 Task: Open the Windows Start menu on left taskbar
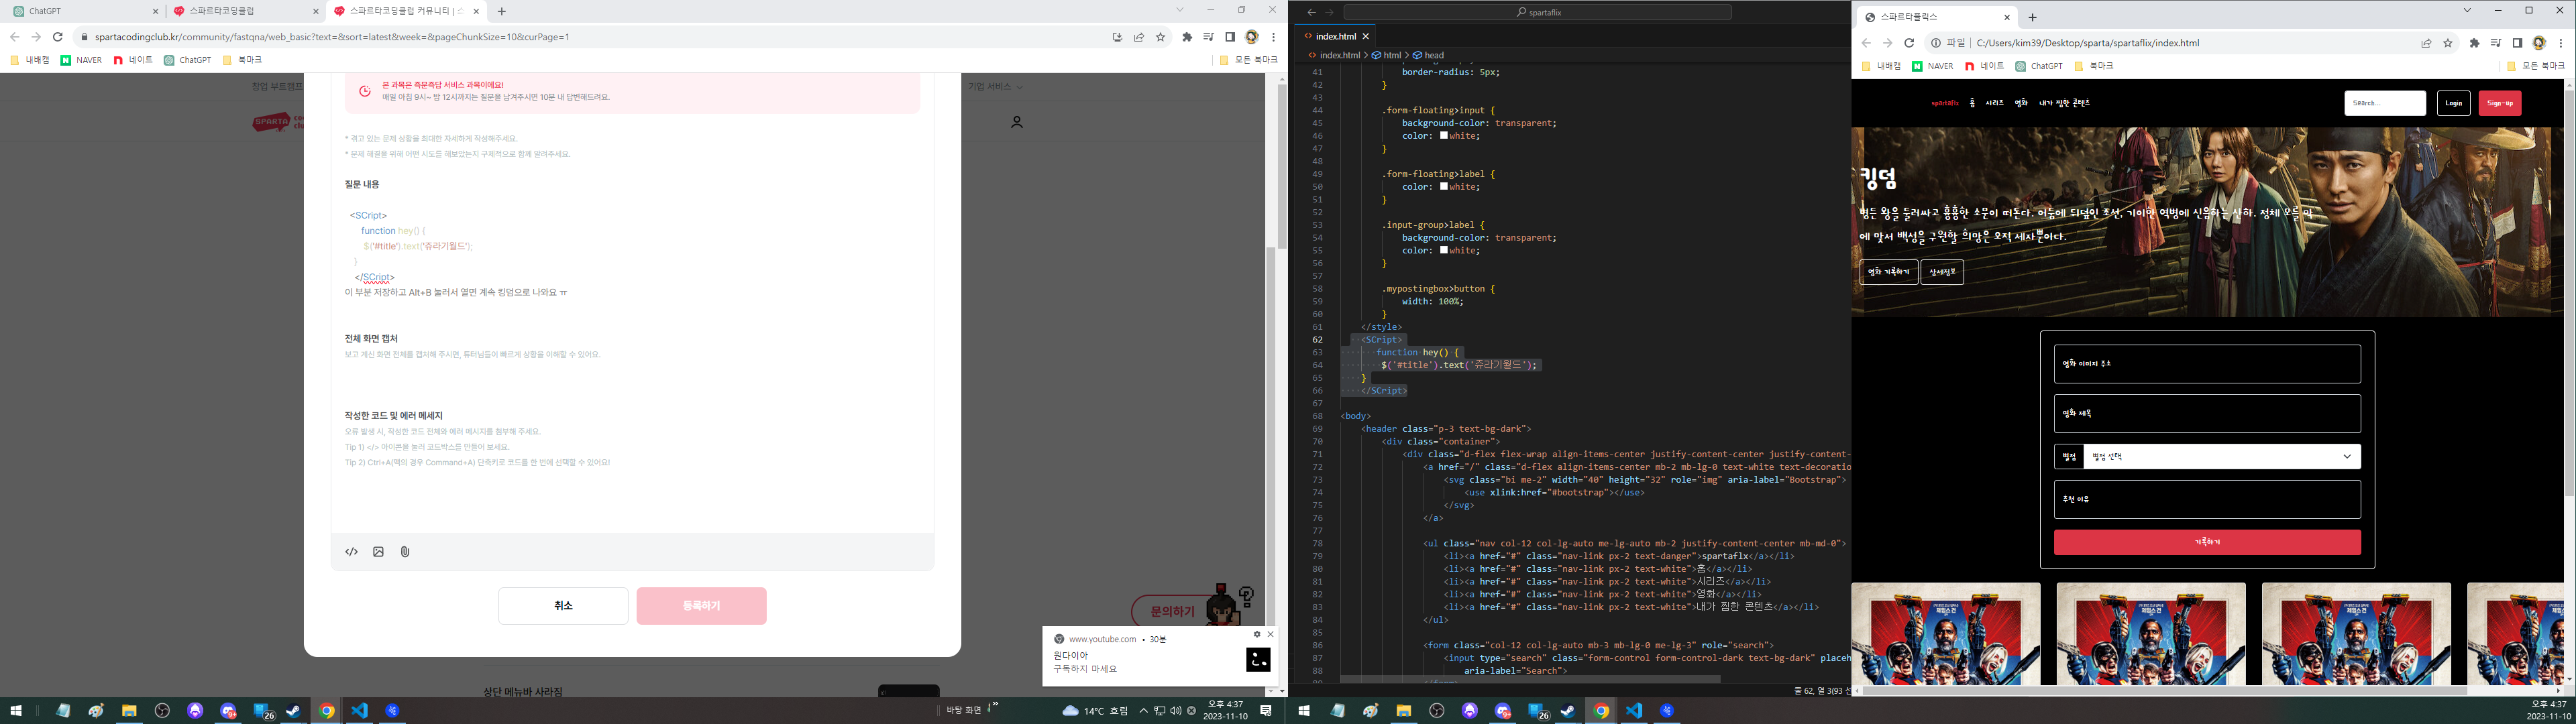pyautogui.click(x=16, y=711)
